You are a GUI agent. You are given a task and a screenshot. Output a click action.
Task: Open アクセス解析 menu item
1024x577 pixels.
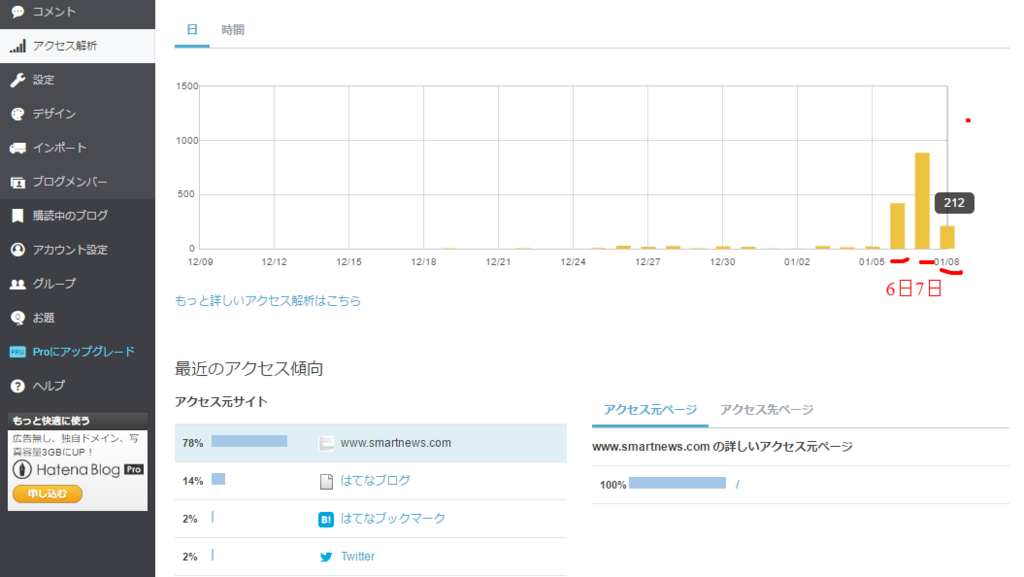point(65,46)
